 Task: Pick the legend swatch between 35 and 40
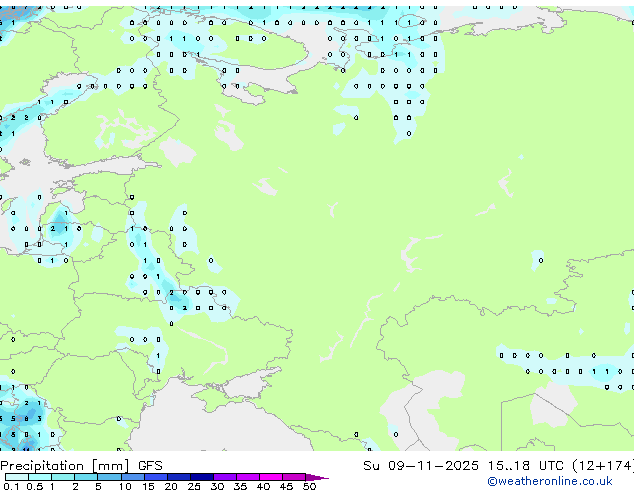click(248, 477)
